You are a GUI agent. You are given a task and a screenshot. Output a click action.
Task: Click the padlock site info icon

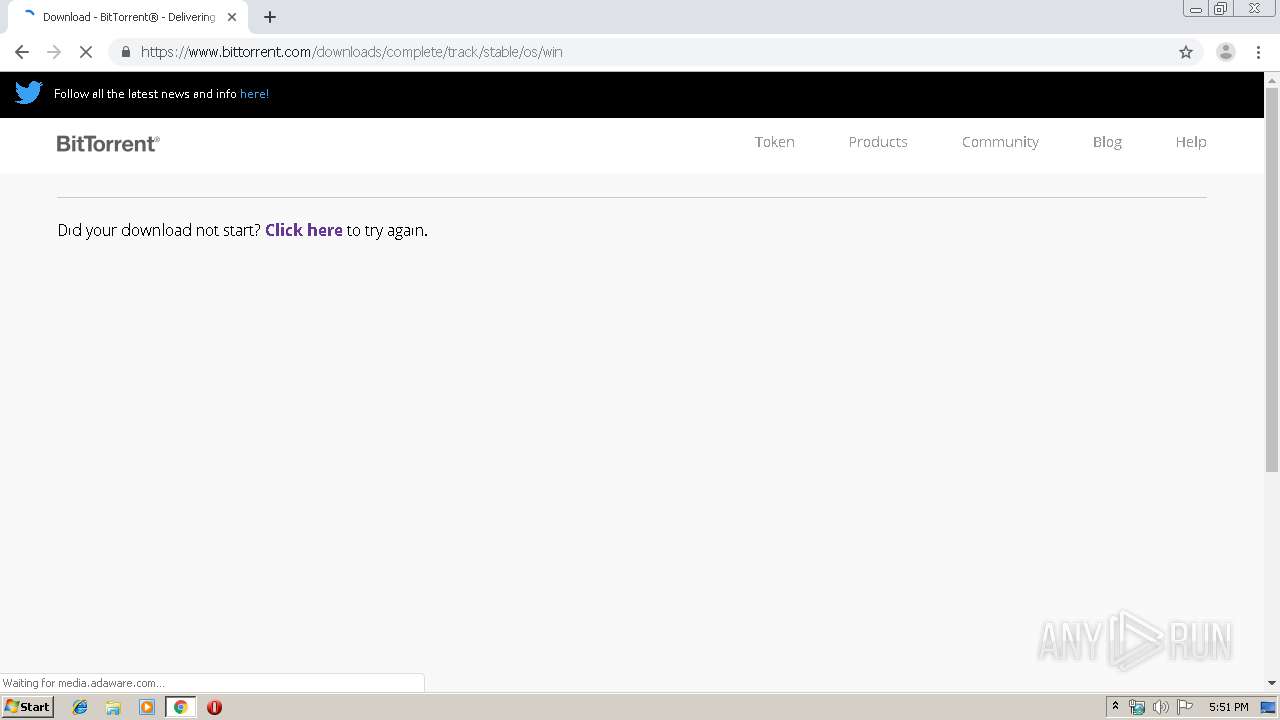(125, 52)
